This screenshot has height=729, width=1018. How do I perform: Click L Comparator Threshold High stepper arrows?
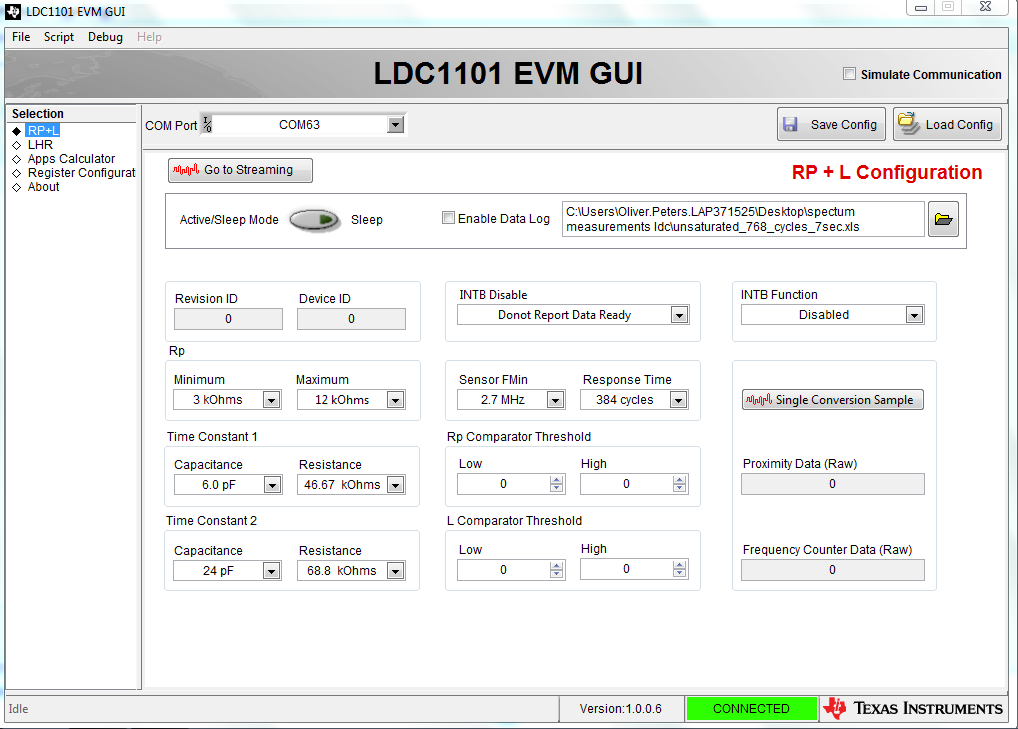click(680, 569)
